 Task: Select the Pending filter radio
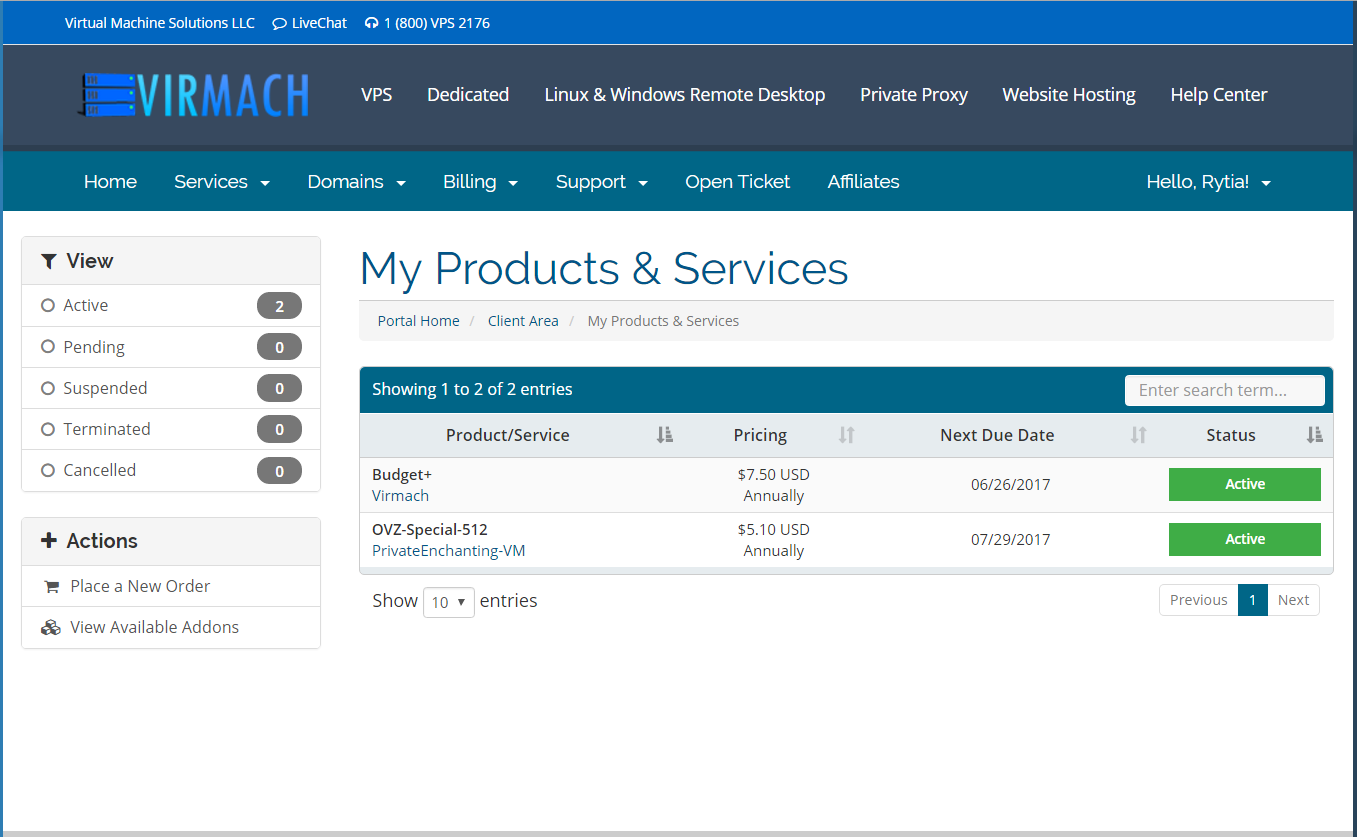point(47,347)
